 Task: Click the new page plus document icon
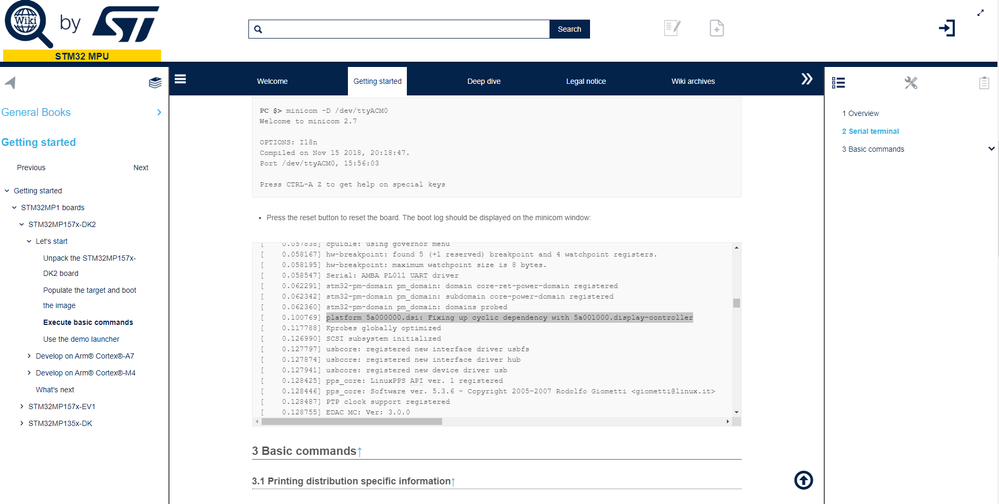(717, 28)
